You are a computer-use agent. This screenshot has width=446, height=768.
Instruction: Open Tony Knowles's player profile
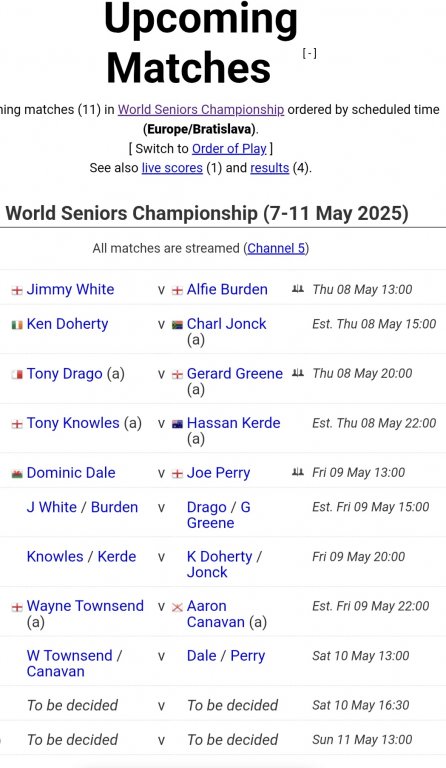73,423
